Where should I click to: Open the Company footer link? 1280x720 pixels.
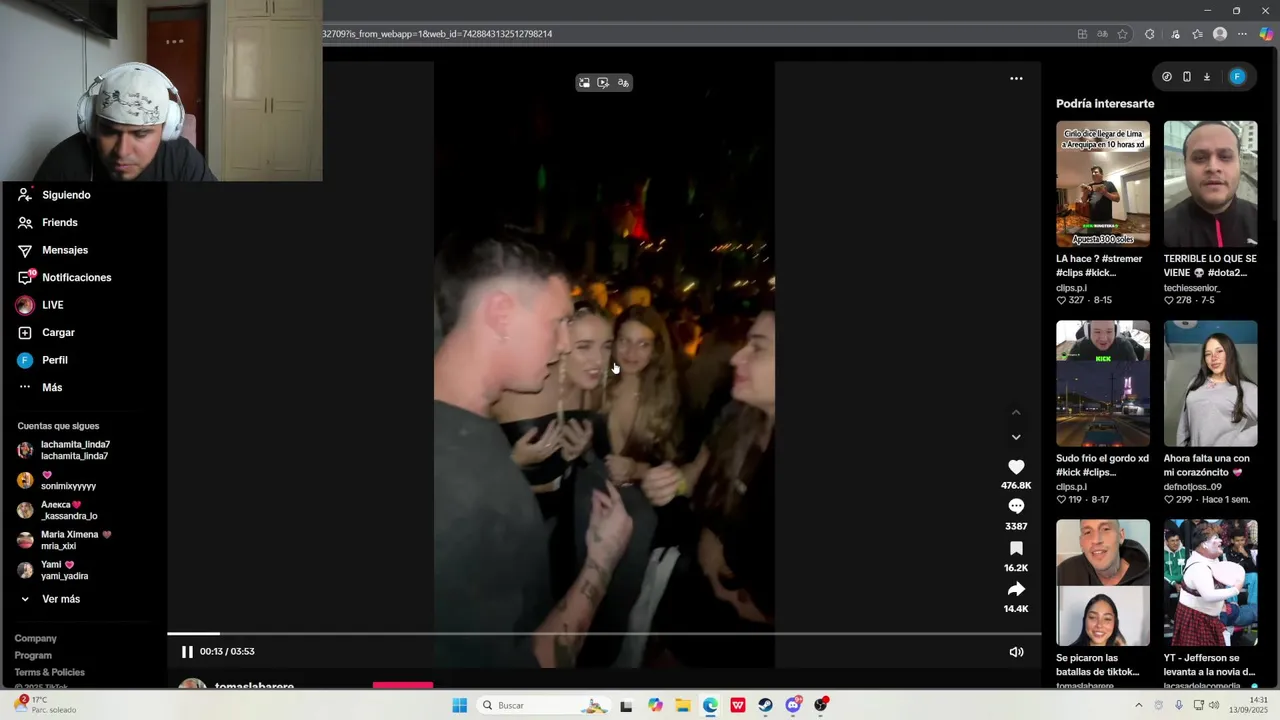coord(36,639)
